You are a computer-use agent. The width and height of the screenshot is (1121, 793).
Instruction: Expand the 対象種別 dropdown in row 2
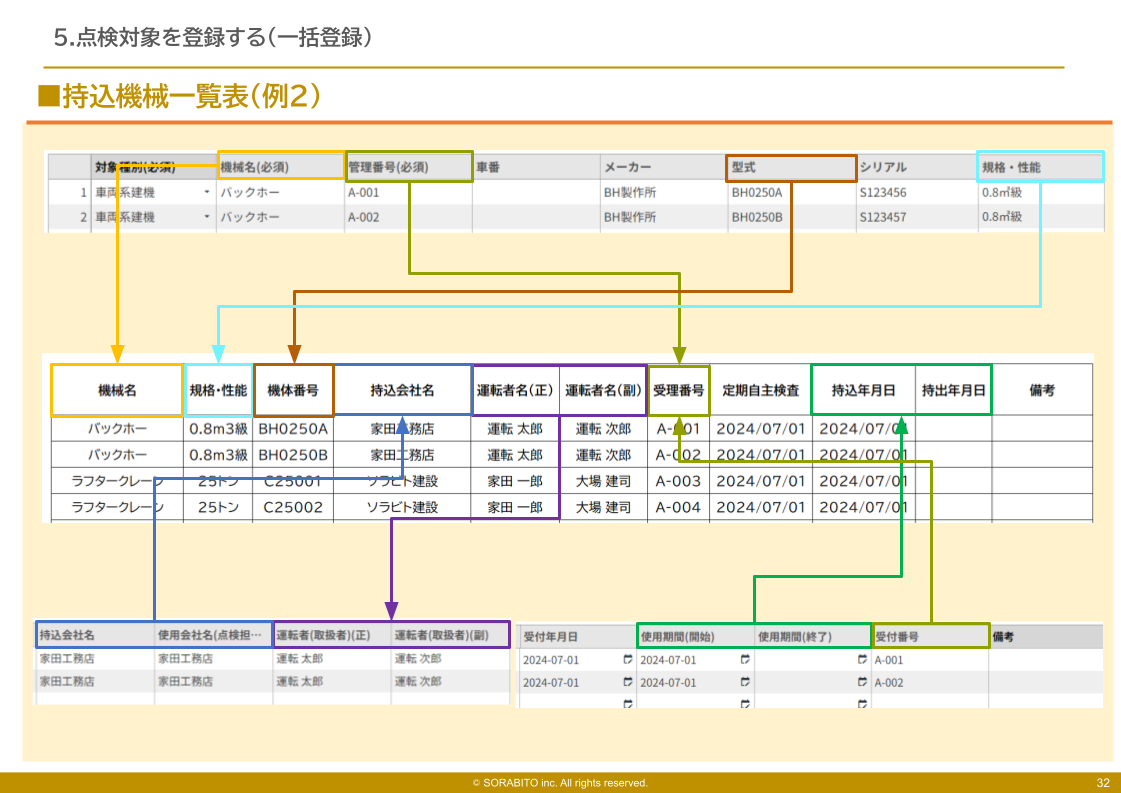[207, 217]
